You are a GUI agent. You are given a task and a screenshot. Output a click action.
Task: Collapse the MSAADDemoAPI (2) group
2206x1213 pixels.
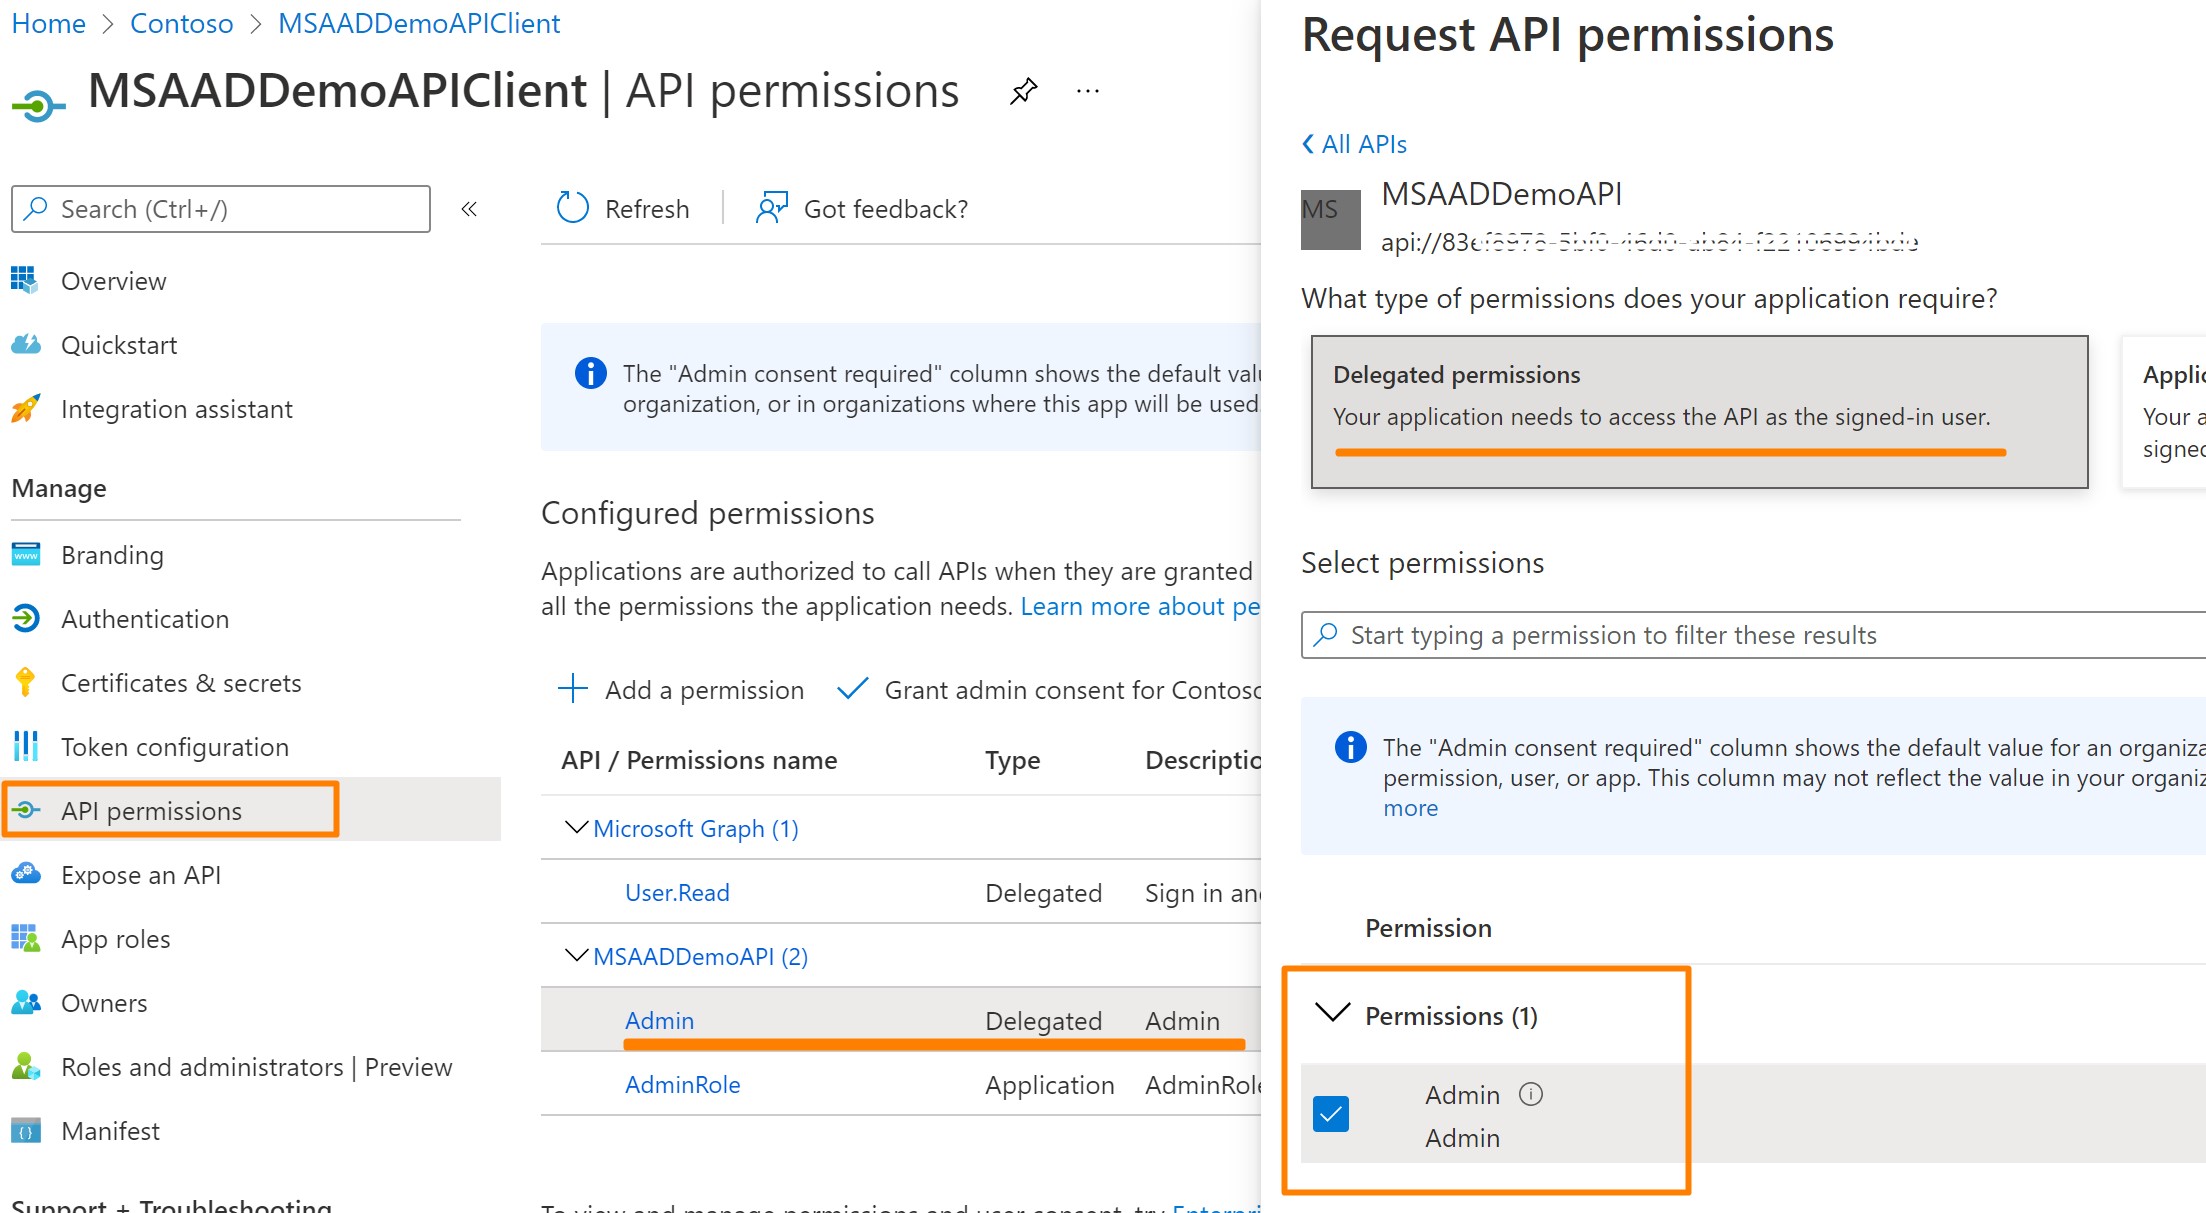pos(576,955)
